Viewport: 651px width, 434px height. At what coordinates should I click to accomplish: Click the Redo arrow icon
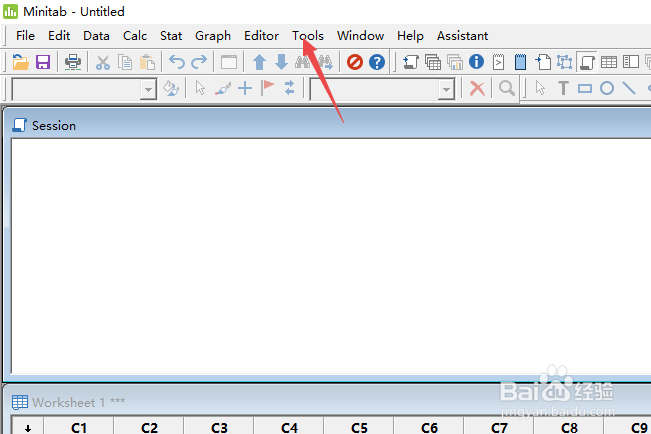click(199, 62)
